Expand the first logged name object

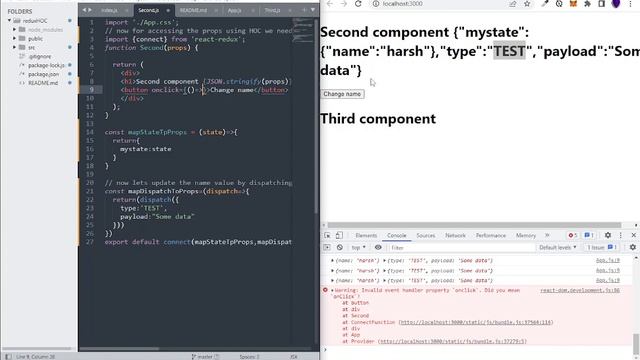[332, 260]
